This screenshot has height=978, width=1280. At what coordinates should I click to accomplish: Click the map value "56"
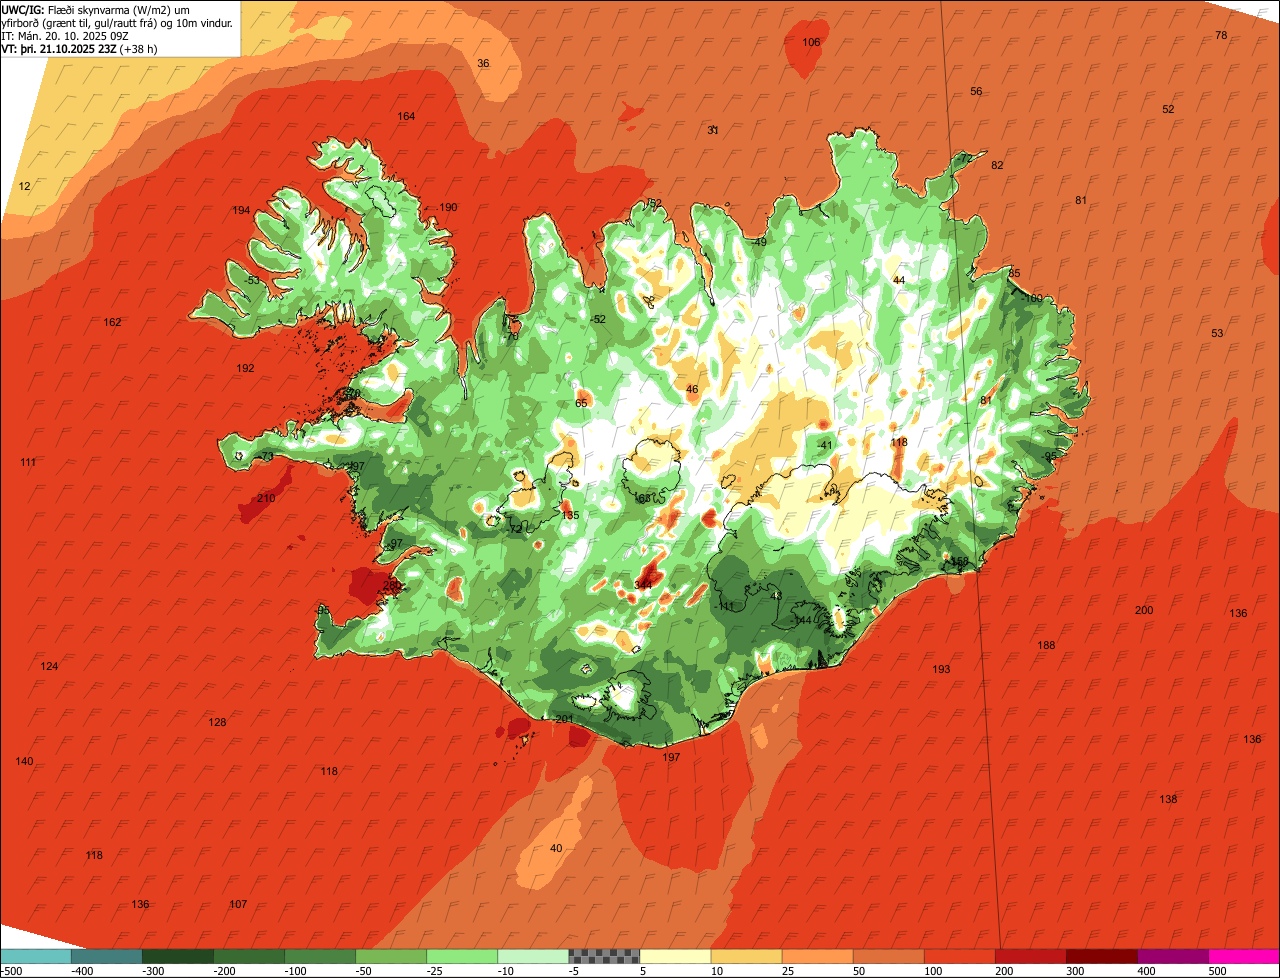point(976,91)
